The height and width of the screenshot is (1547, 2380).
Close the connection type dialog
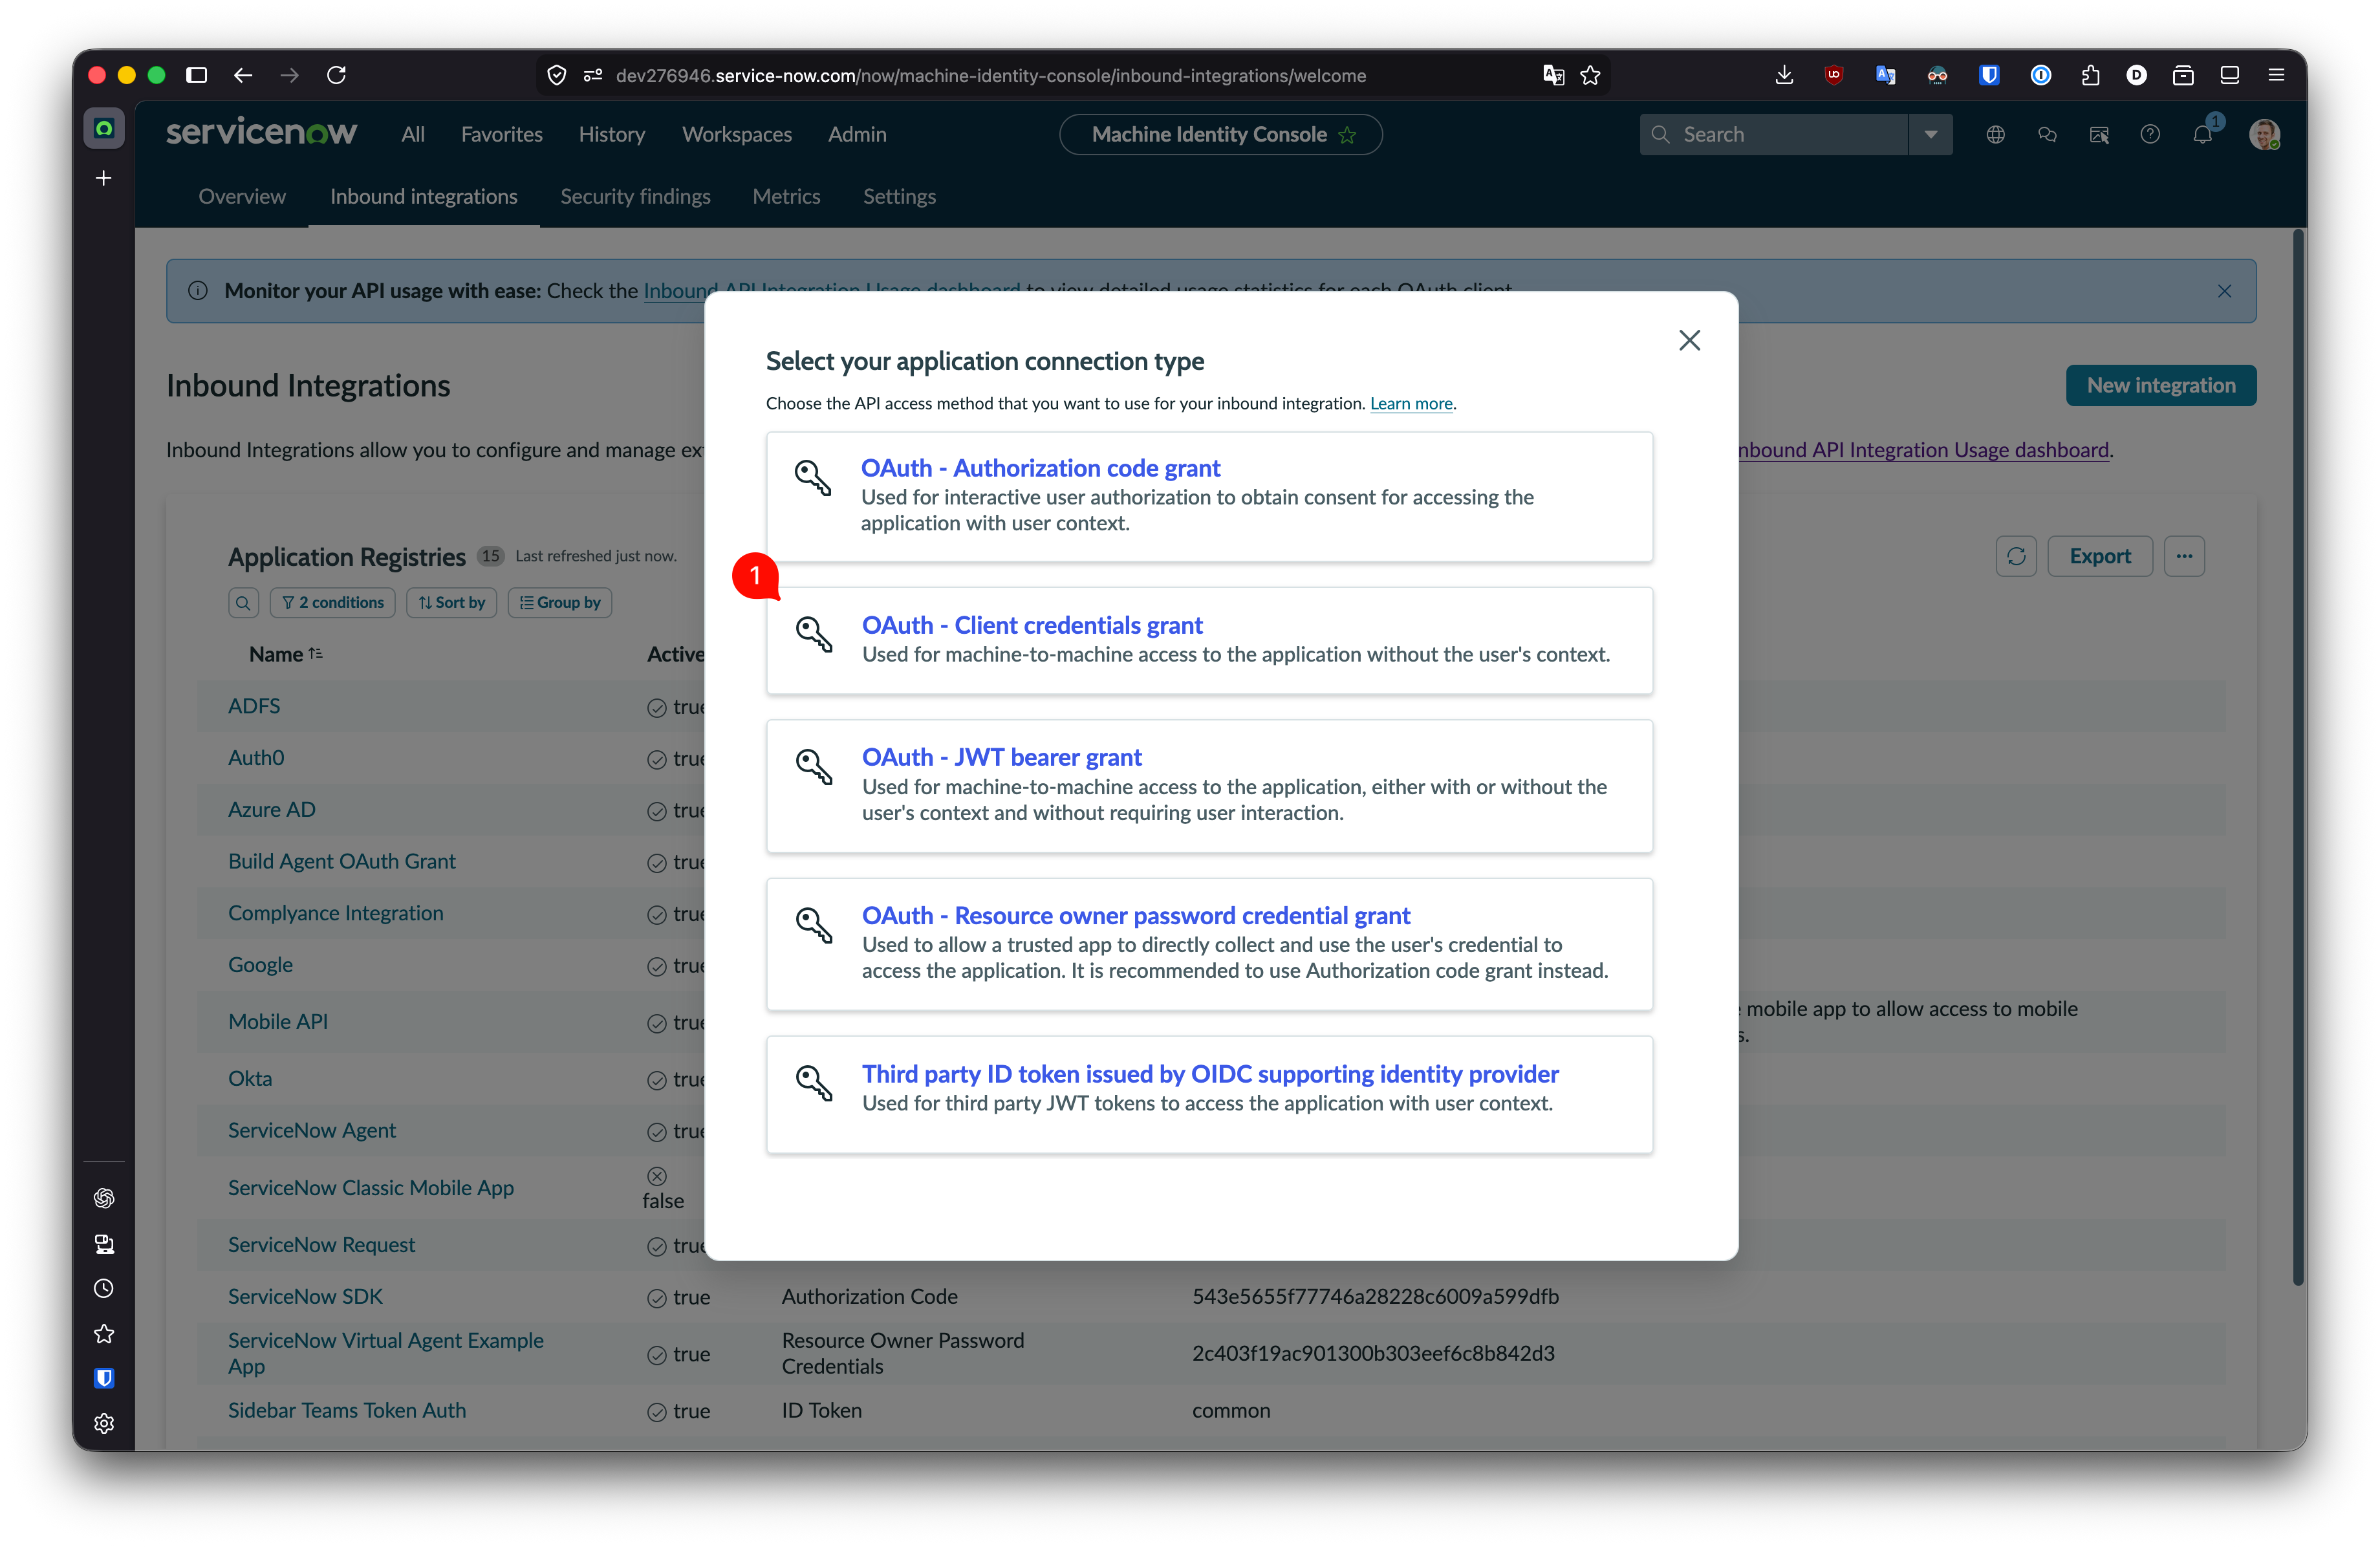(1689, 340)
